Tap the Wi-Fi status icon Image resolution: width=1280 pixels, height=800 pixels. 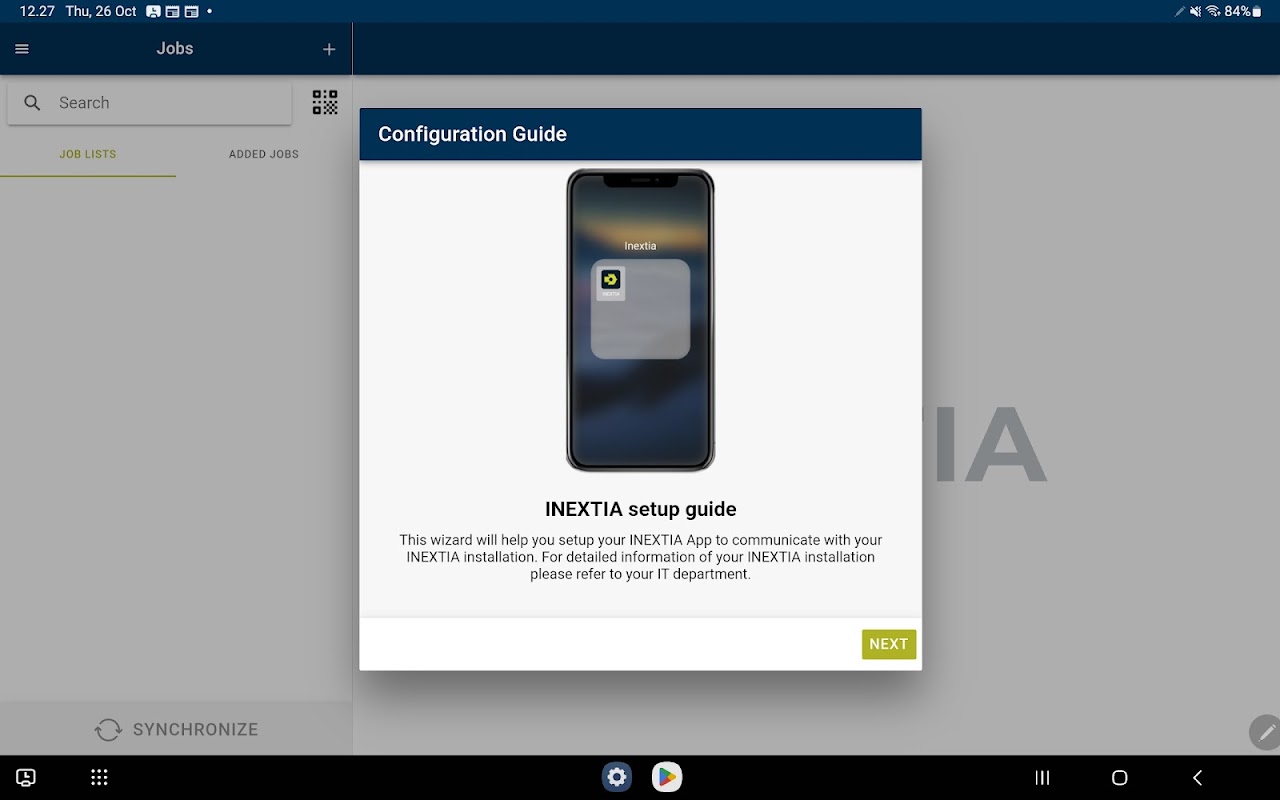[1213, 11]
